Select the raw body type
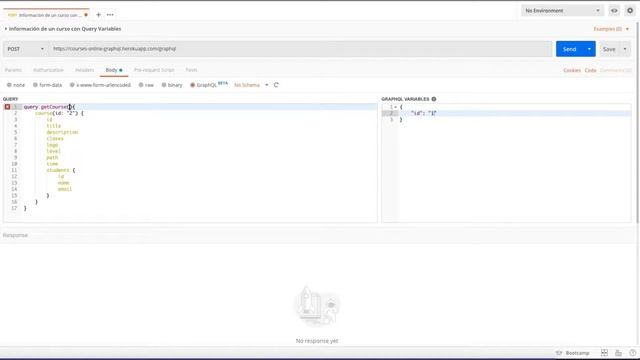Screen dimensions: 640x360 (x=146, y=85)
